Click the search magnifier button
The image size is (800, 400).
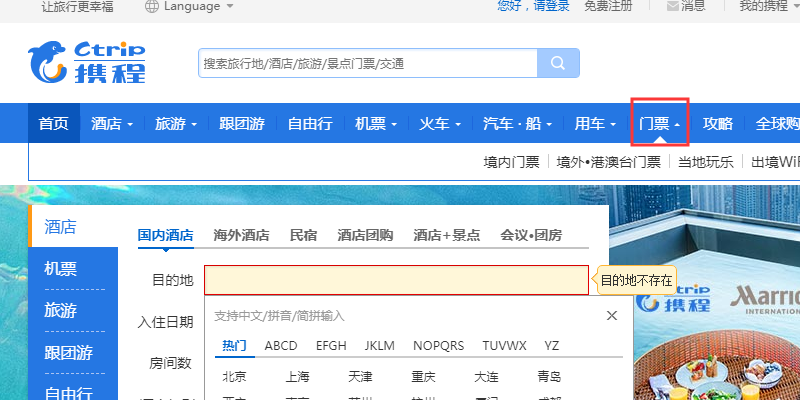[558, 63]
